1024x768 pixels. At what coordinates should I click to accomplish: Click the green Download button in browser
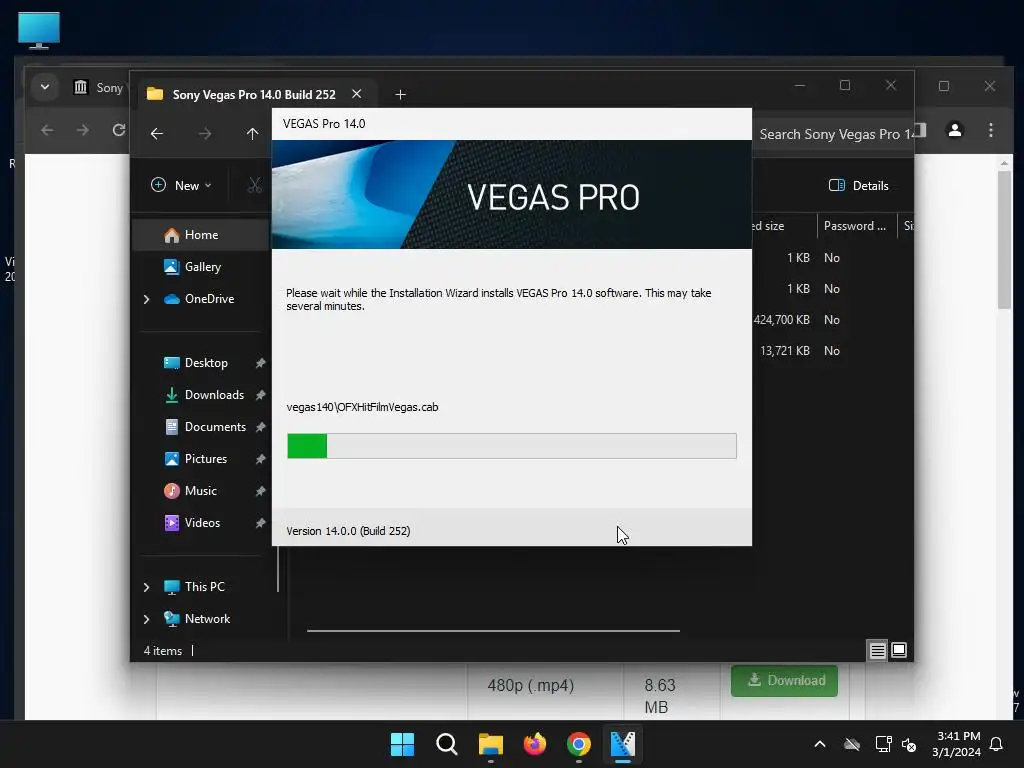(784, 680)
